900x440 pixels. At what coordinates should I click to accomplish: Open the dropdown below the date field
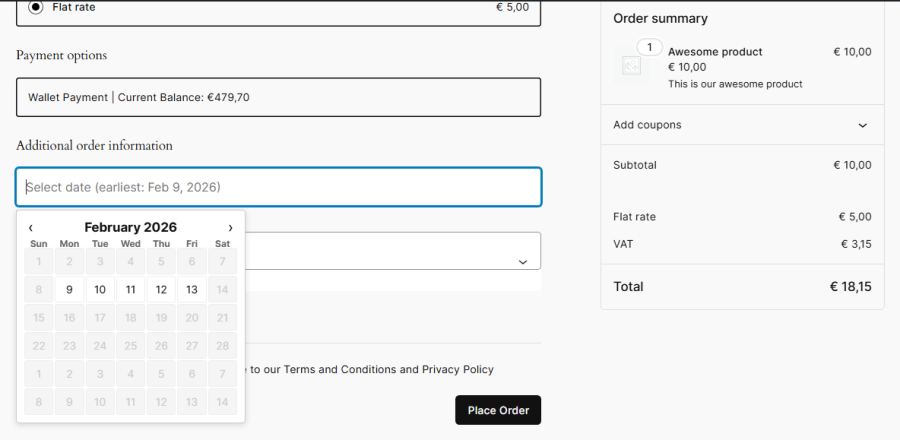point(521,262)
